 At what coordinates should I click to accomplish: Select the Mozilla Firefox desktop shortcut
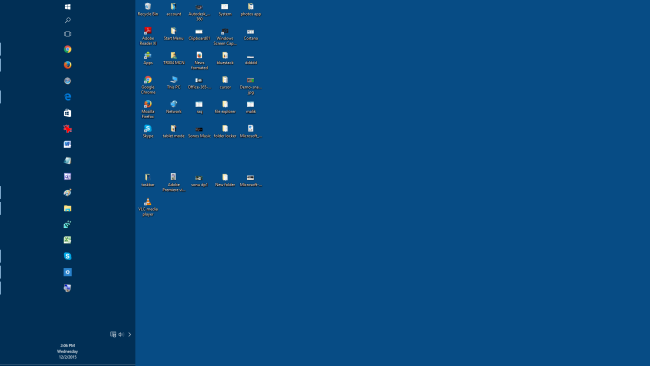(148, 109)
